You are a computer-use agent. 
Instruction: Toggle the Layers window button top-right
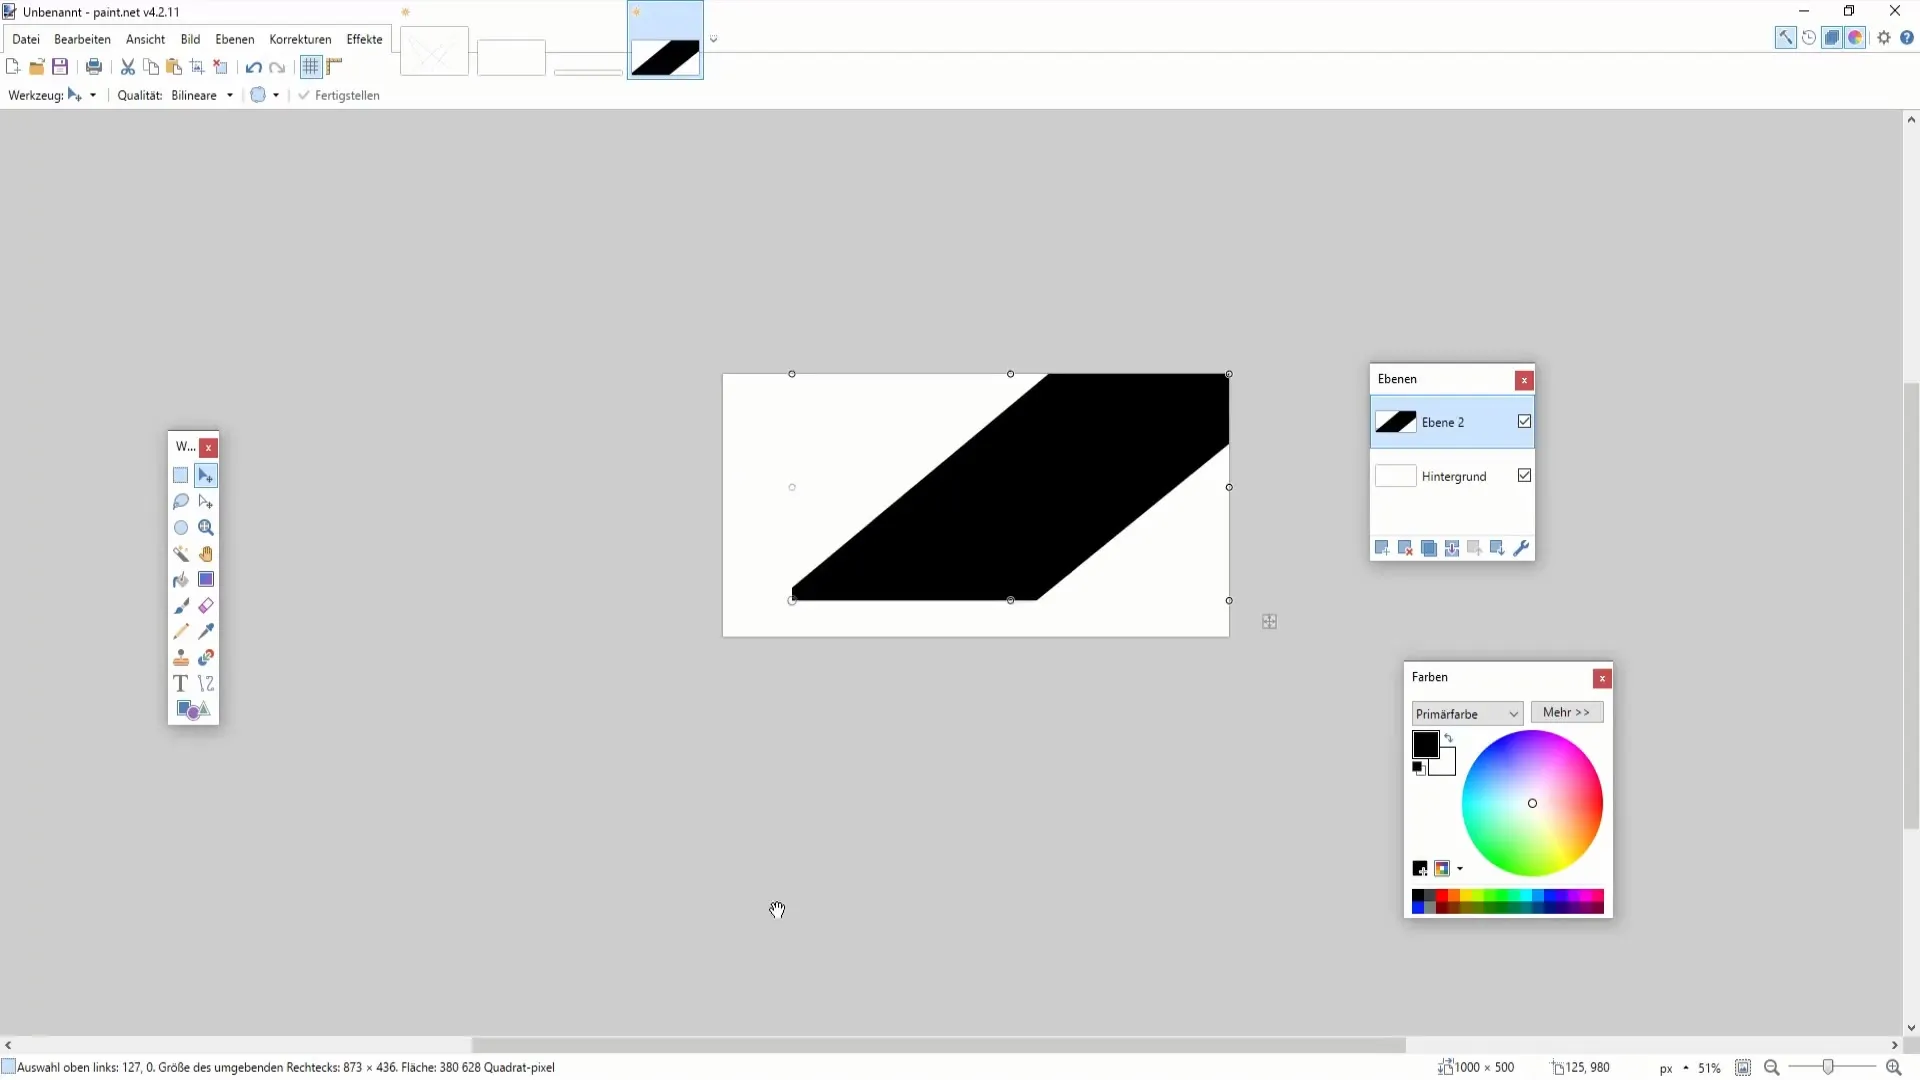coord(1832,38)
